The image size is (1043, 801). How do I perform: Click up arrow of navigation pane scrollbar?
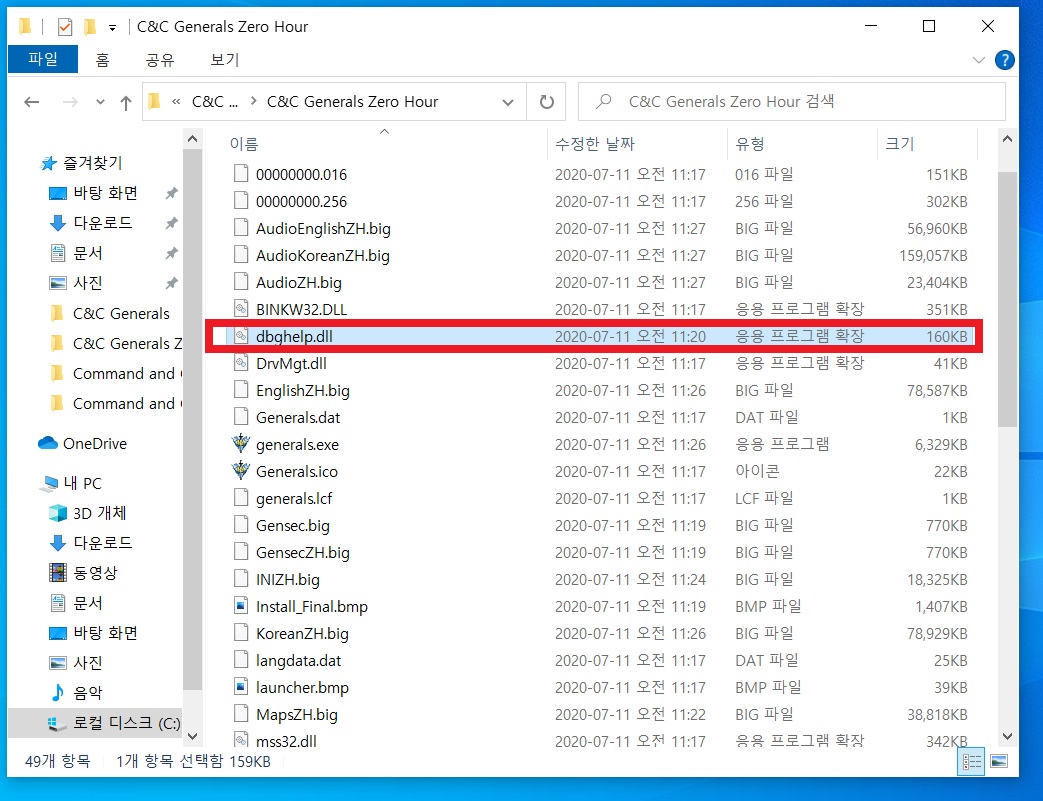pyautogui.click(x=192, y=139)
